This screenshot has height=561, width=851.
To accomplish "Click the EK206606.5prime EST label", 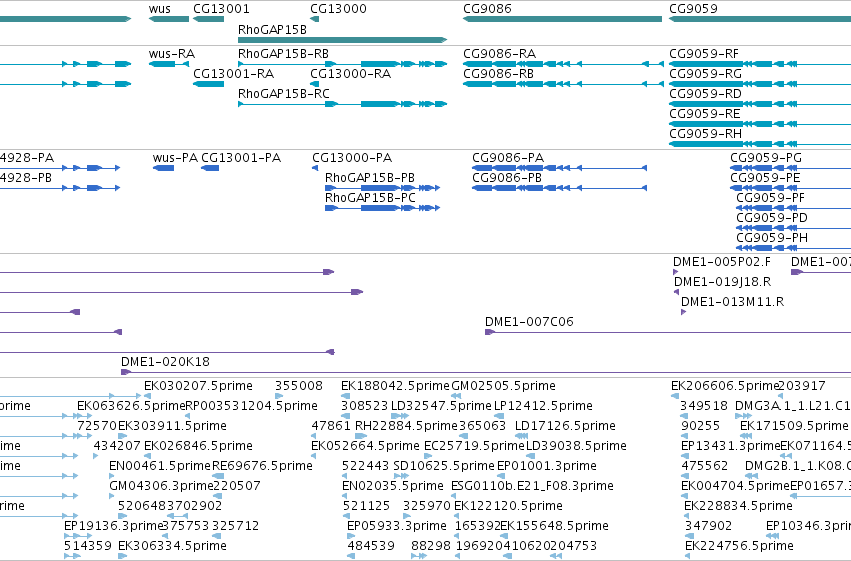I will [725, 386].
